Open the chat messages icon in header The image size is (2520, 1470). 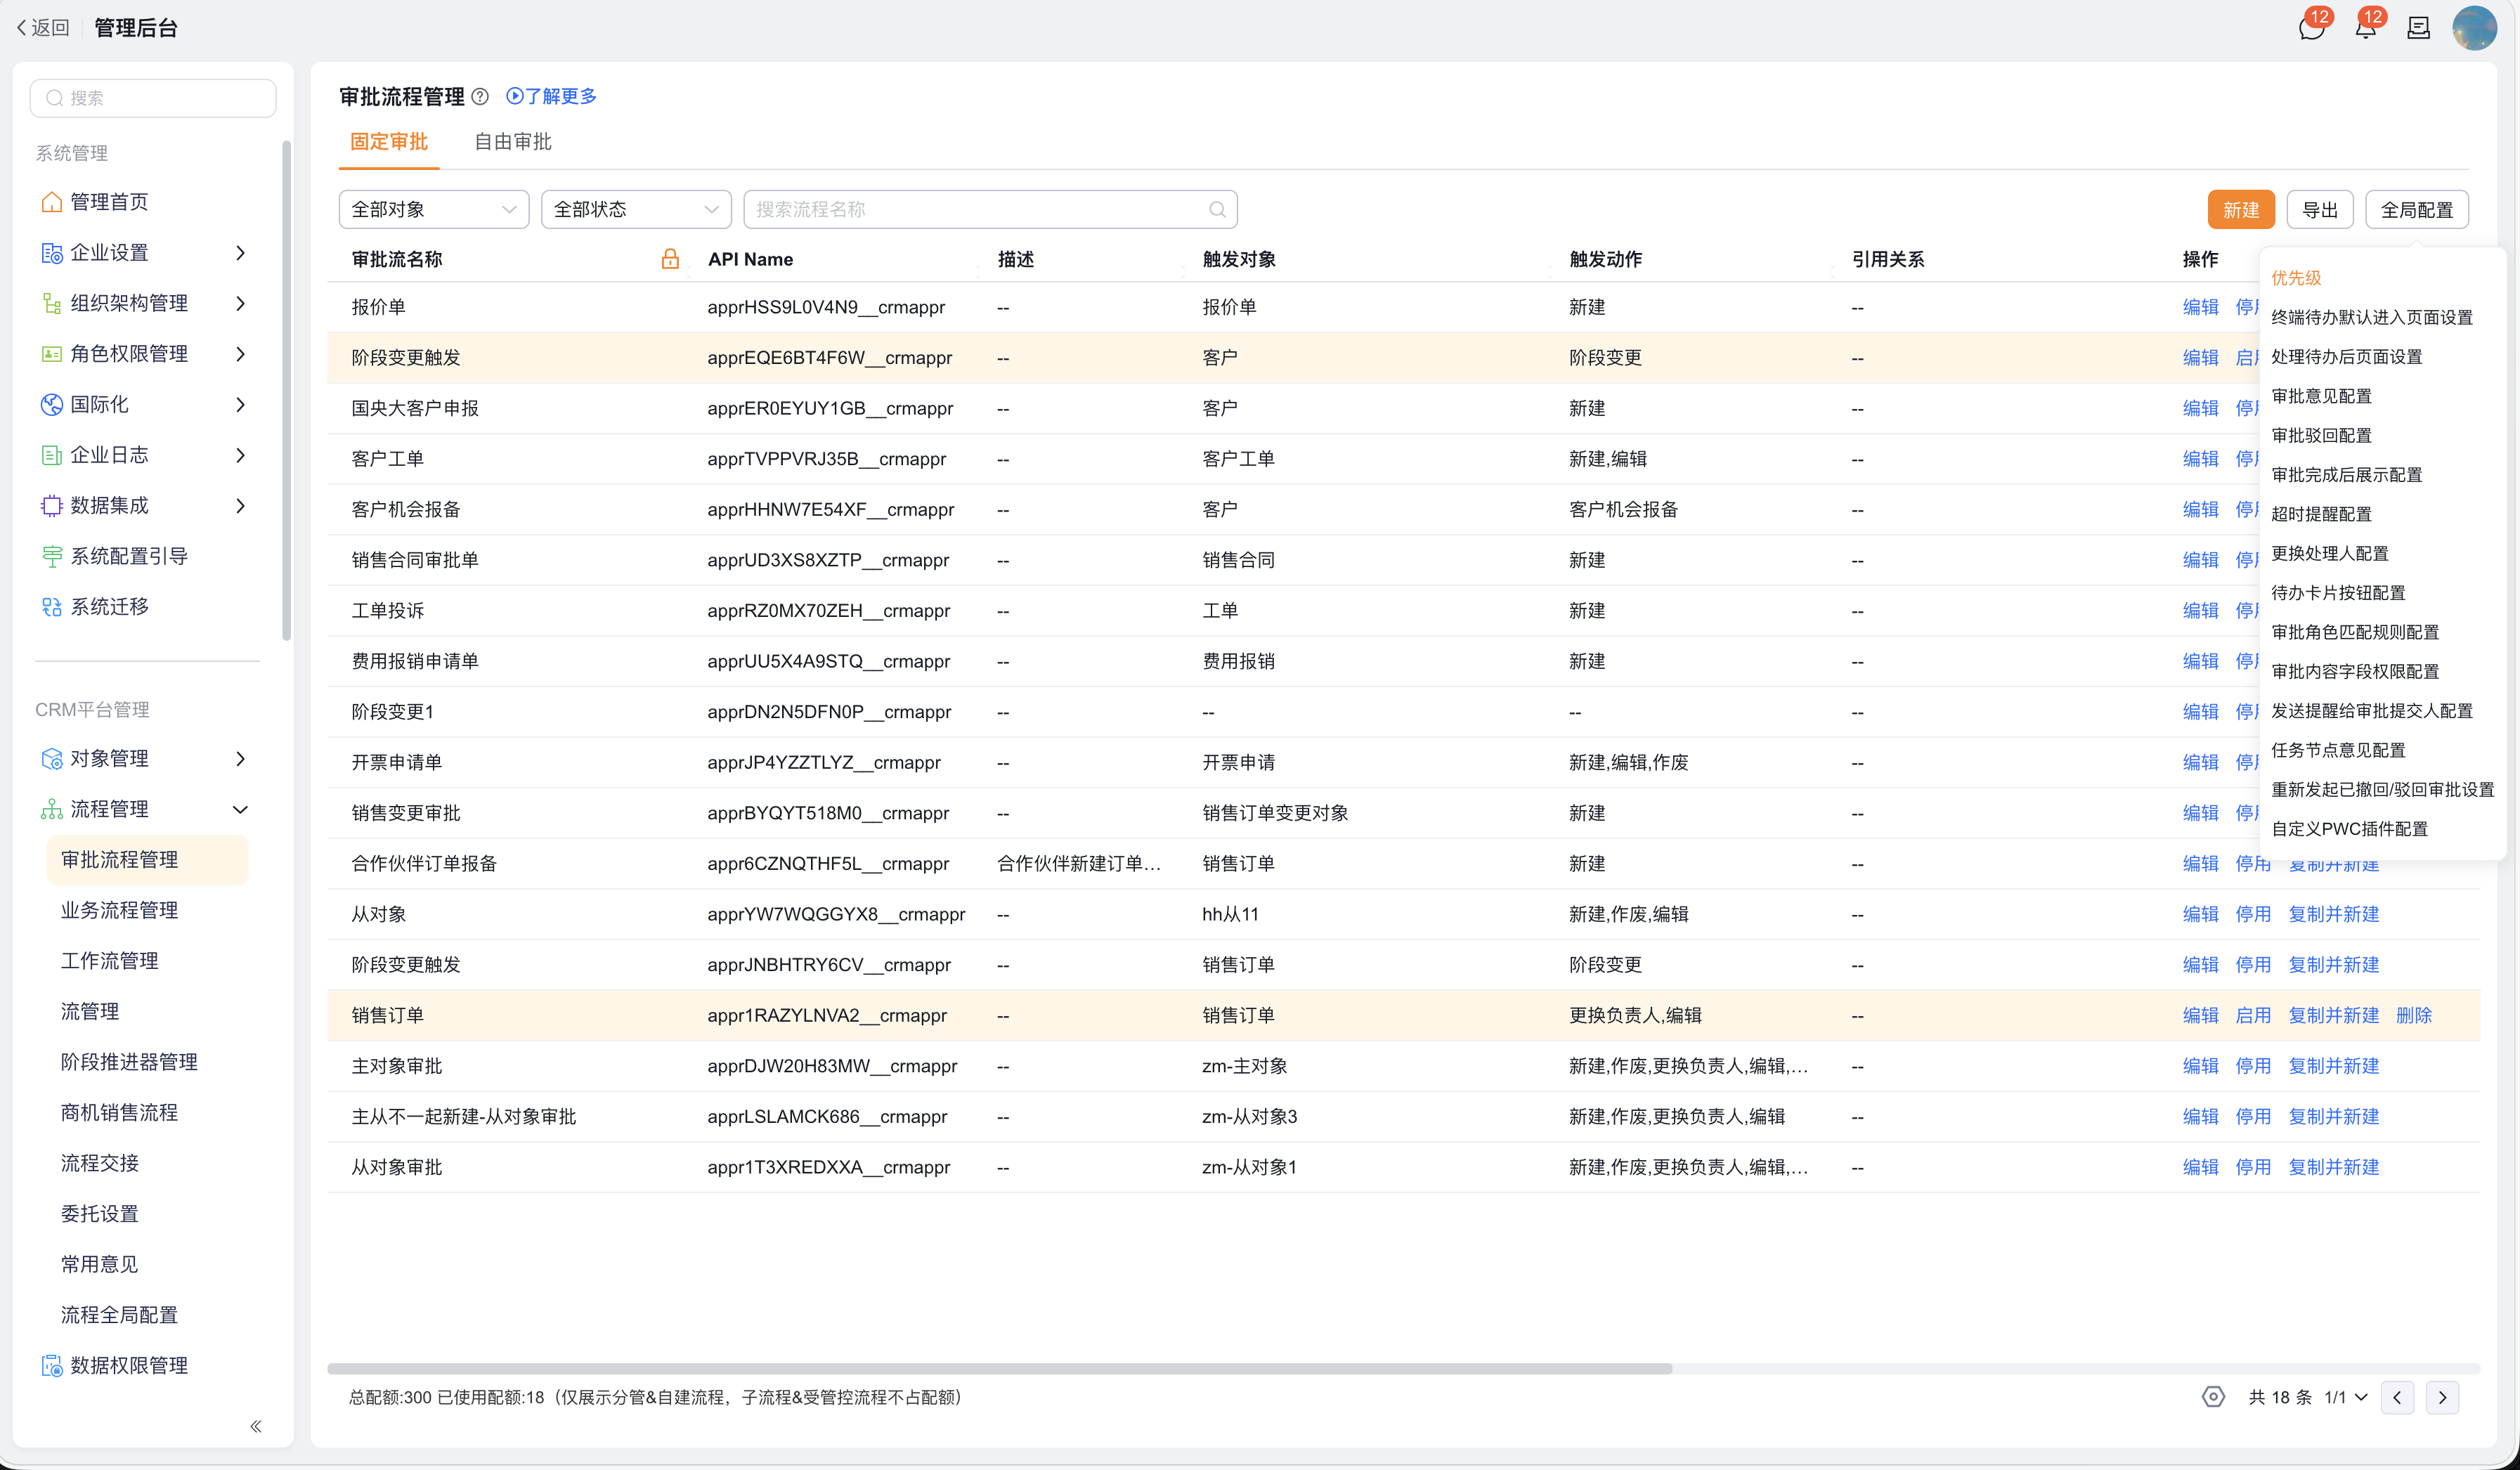point(2311,28)
